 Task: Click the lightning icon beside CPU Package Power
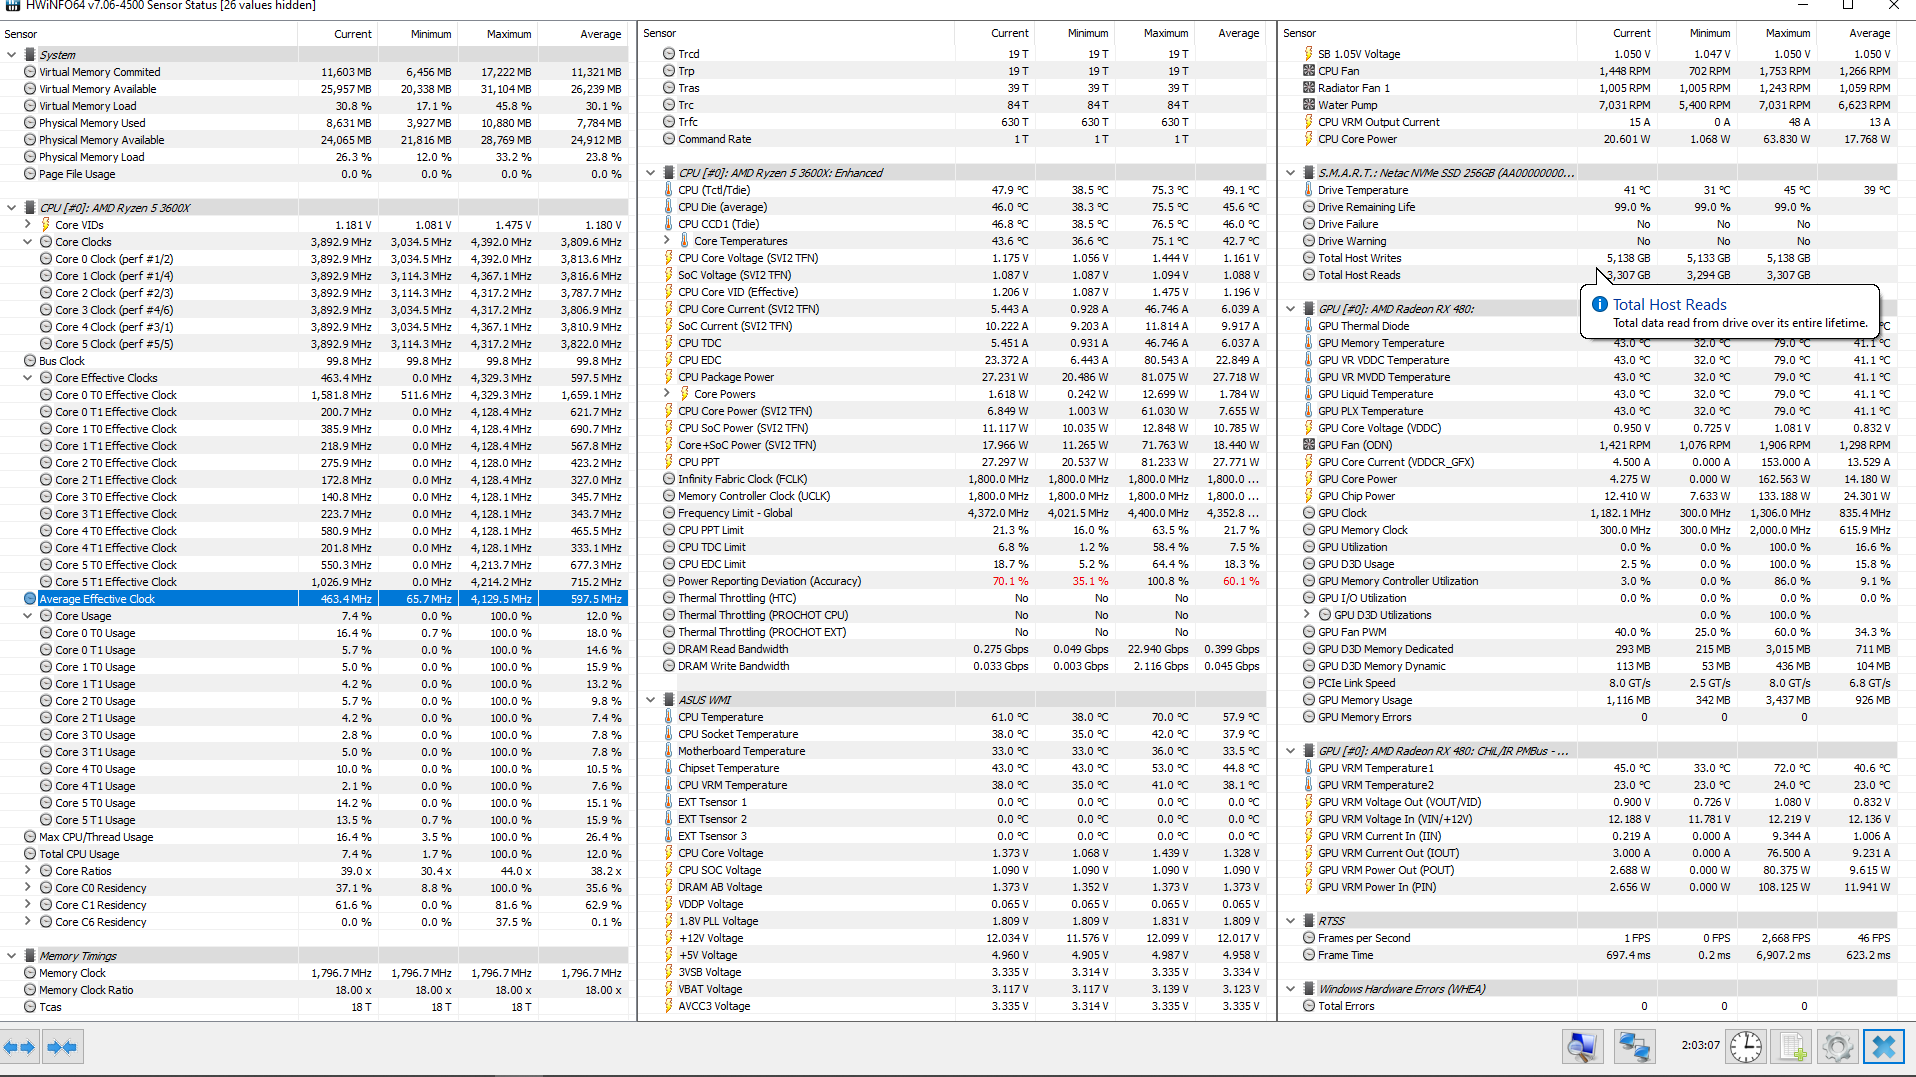[669, 377]
